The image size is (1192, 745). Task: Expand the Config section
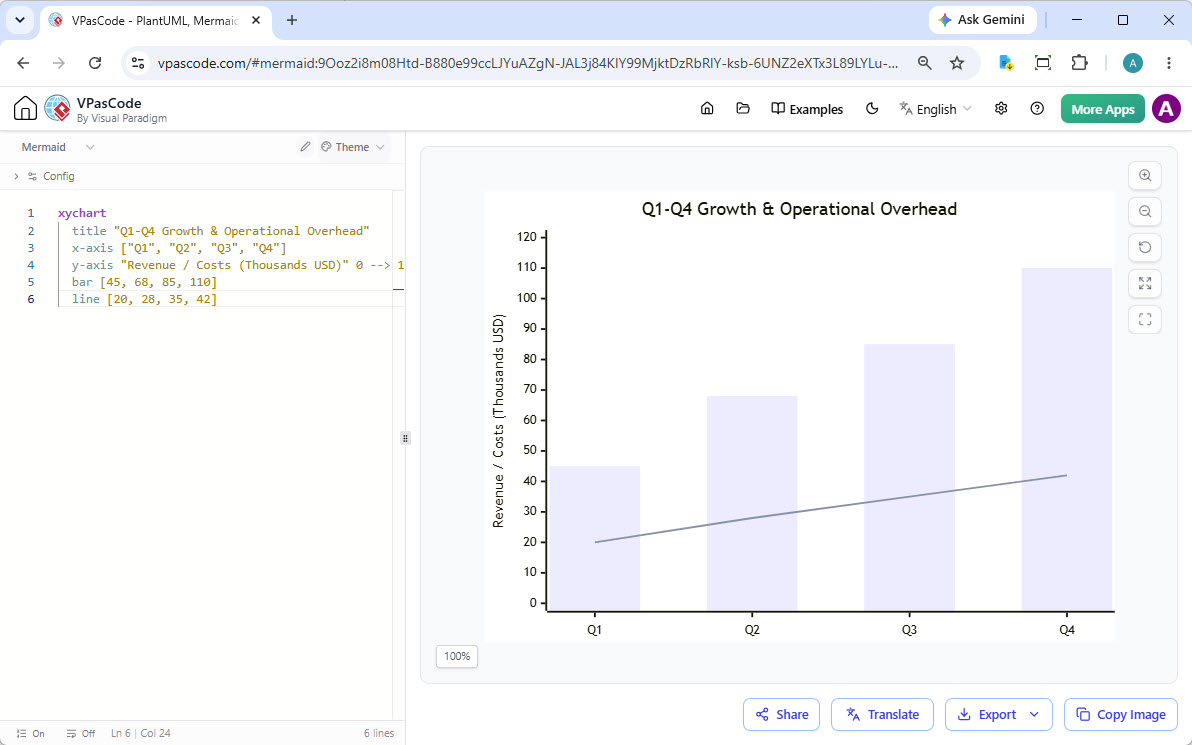[x=44, y=176]
